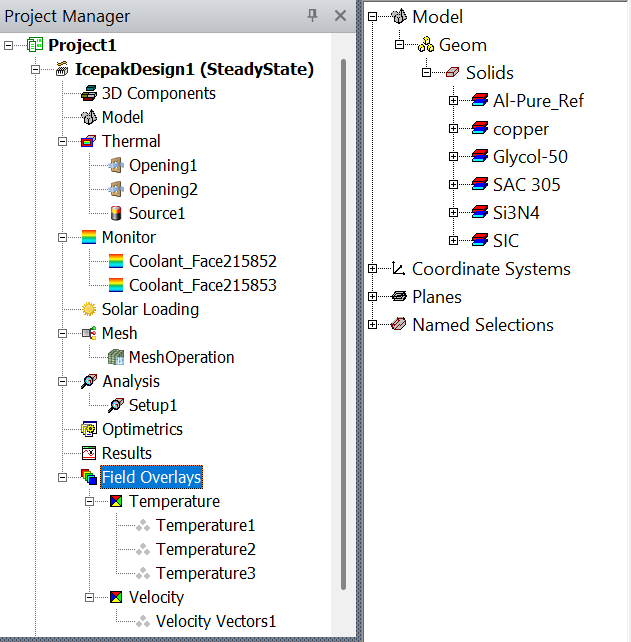The height and width of the screenshot is (642, 631).
Task: Select the Glycol-50 material entry
Action: click(530, 157)
